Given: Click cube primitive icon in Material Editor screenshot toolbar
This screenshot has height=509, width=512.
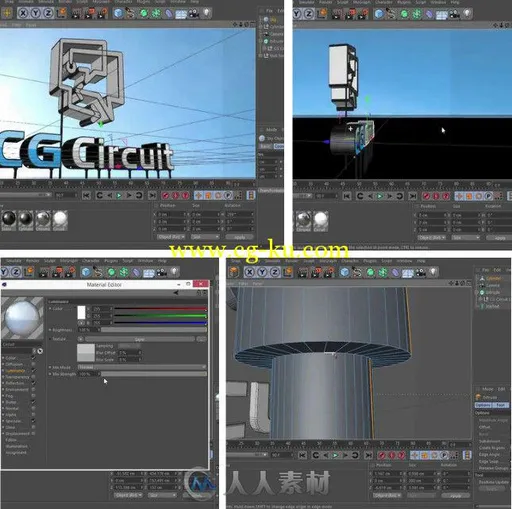Looking at the screenshot, I should coord(86,272).
